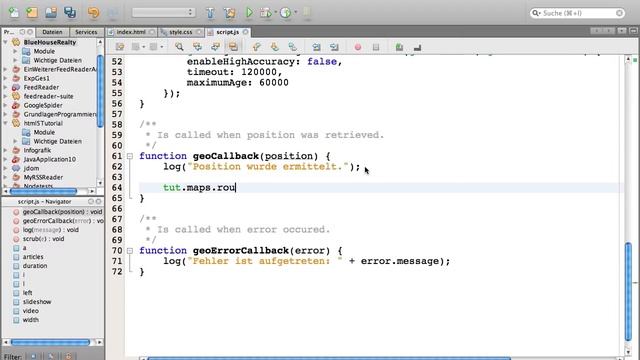Click the Stop Macro Recording icon
640x360 pixels.
376,47
